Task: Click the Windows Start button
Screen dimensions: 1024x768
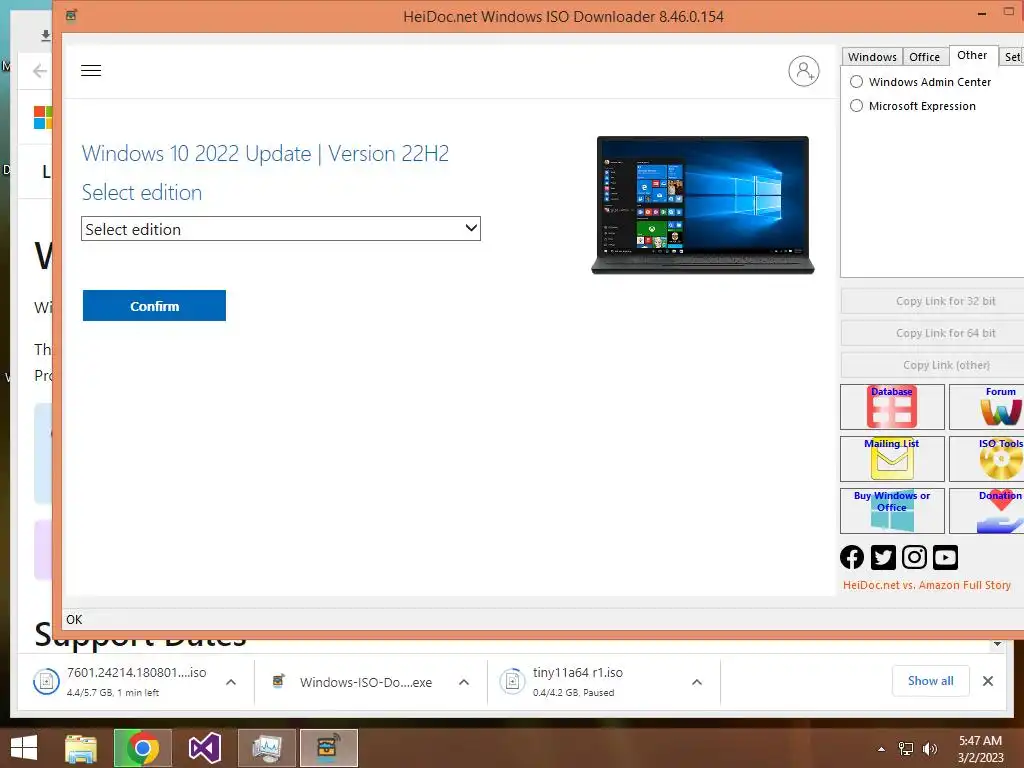Action: point(24,748)
